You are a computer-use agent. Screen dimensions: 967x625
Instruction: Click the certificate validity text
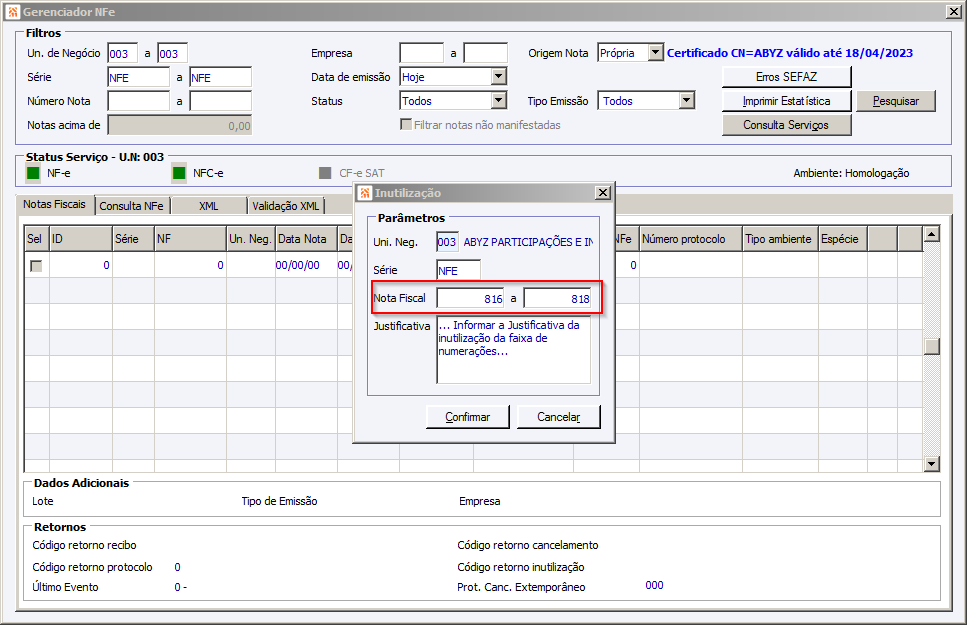(x=790, y=53)
